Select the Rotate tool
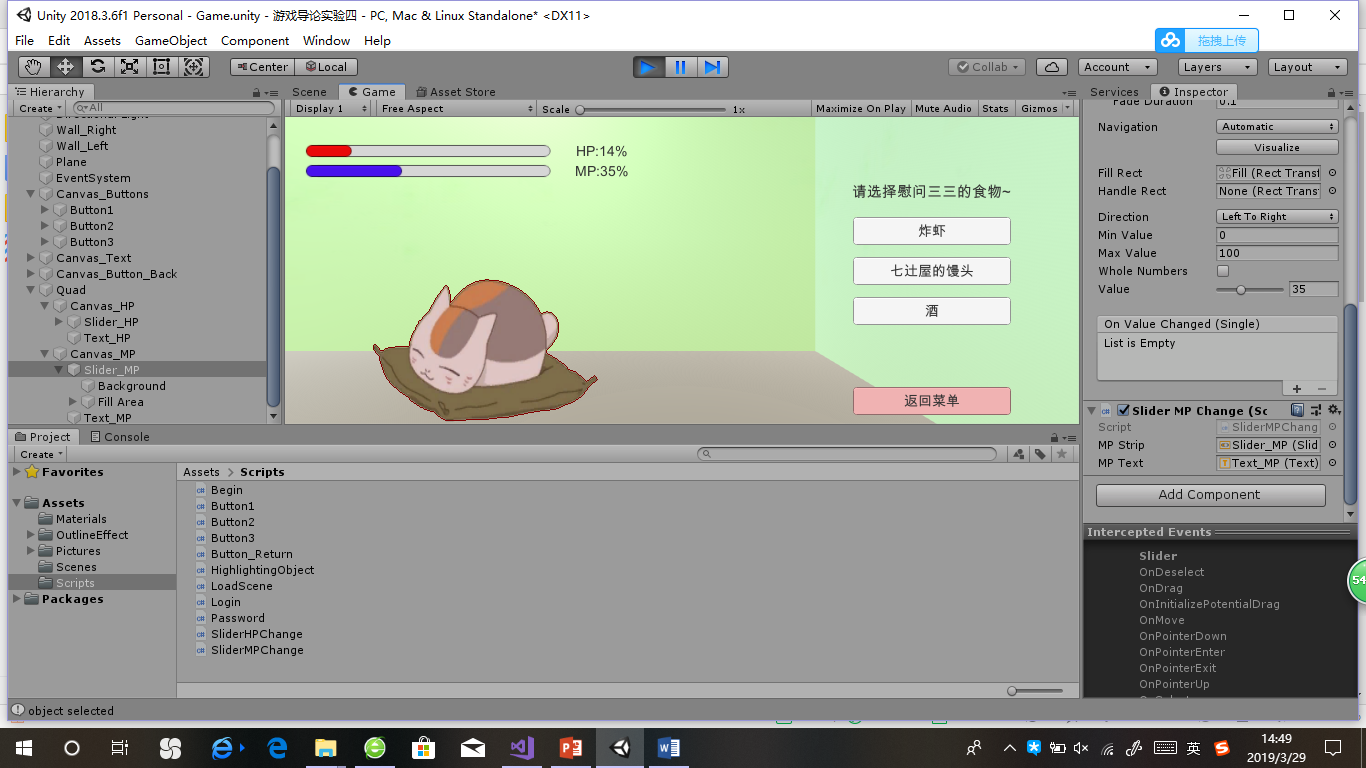 (96, 67)
